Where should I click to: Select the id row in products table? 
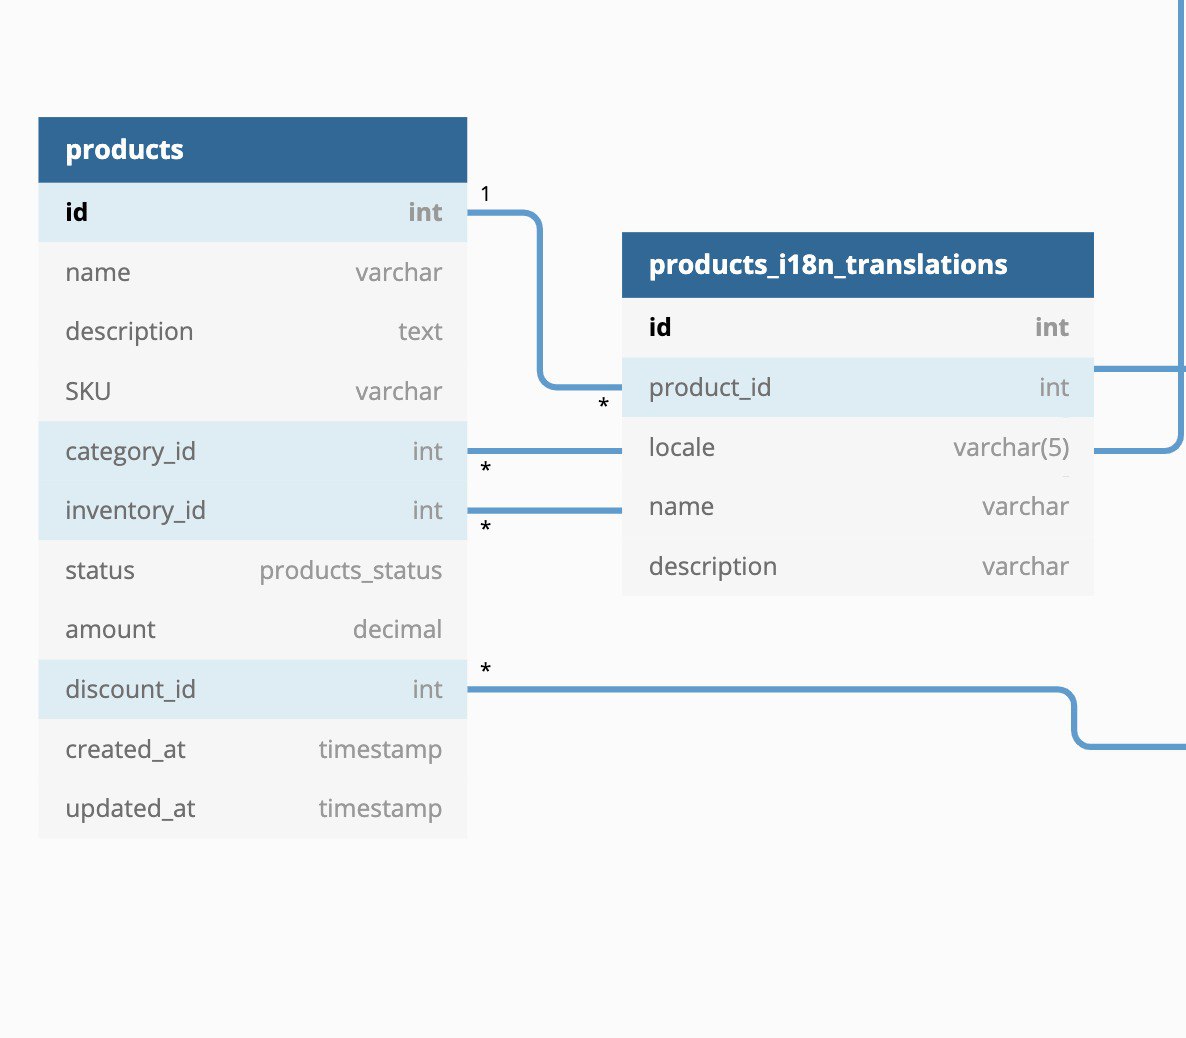(252, 212)
